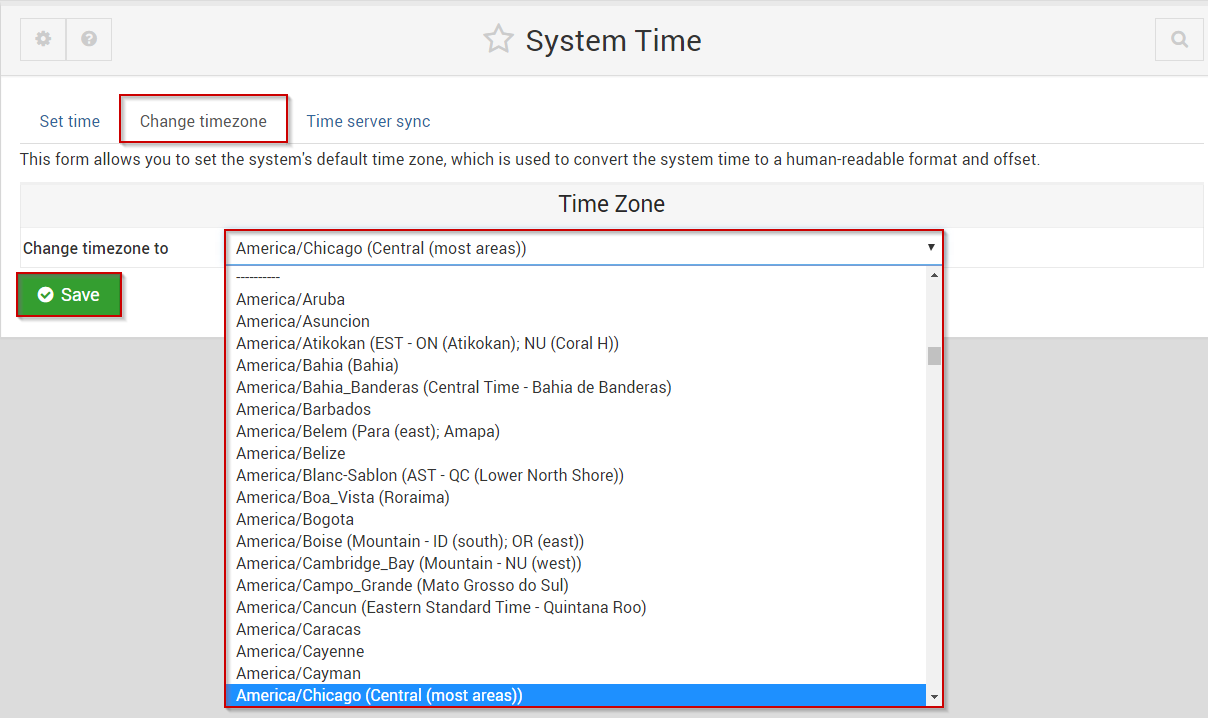Viewport: 1208px width, 718px height.
Task: Choose America/Aruba from the list
Action: click(x=577, y=299)
